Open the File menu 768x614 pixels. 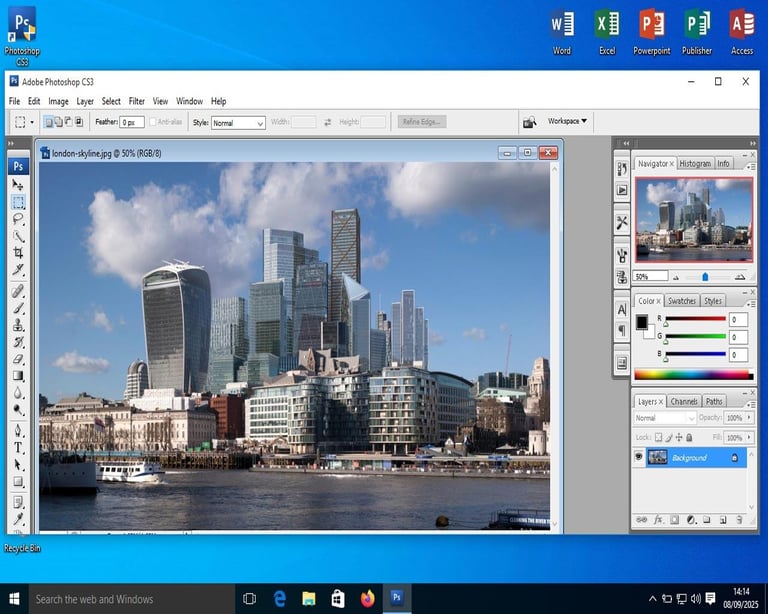pyautogui.click(x=15, y=101)
